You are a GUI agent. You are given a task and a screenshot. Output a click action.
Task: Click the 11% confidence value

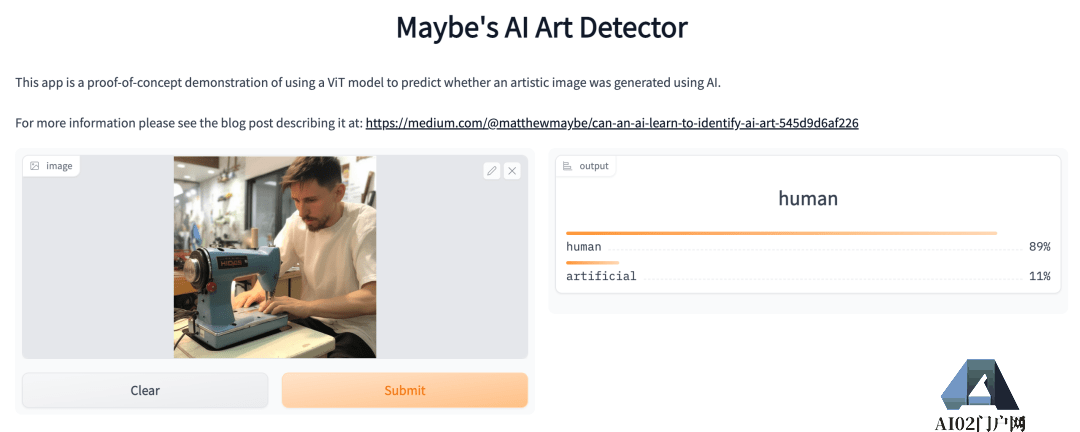1039,276
